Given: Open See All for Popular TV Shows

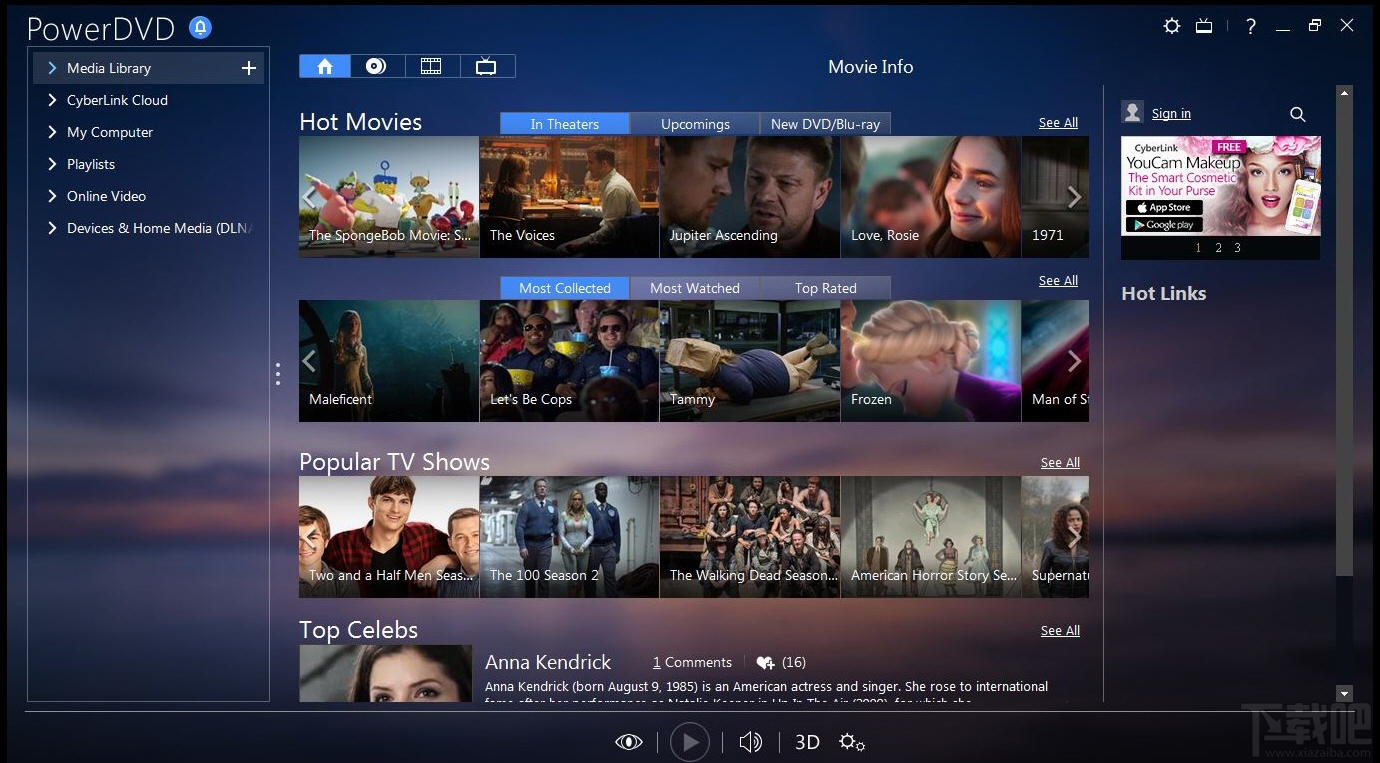Looking at the screenshot, I should click(x=1060, y=462).
